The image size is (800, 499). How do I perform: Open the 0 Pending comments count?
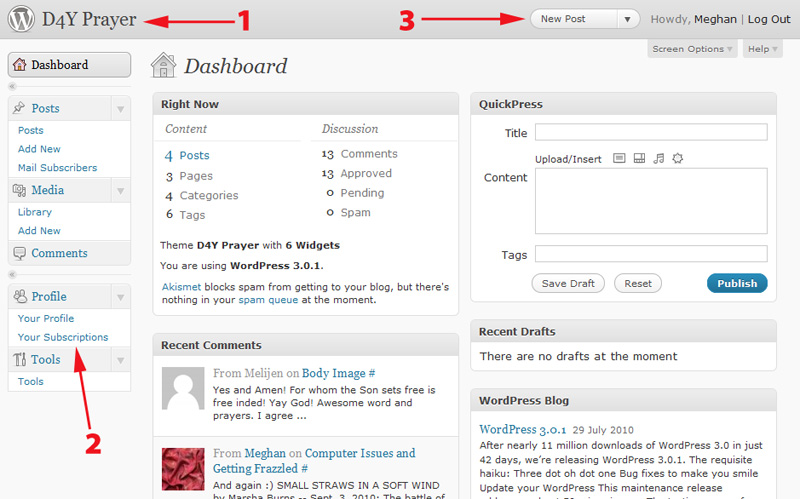(x=355, y=193)
